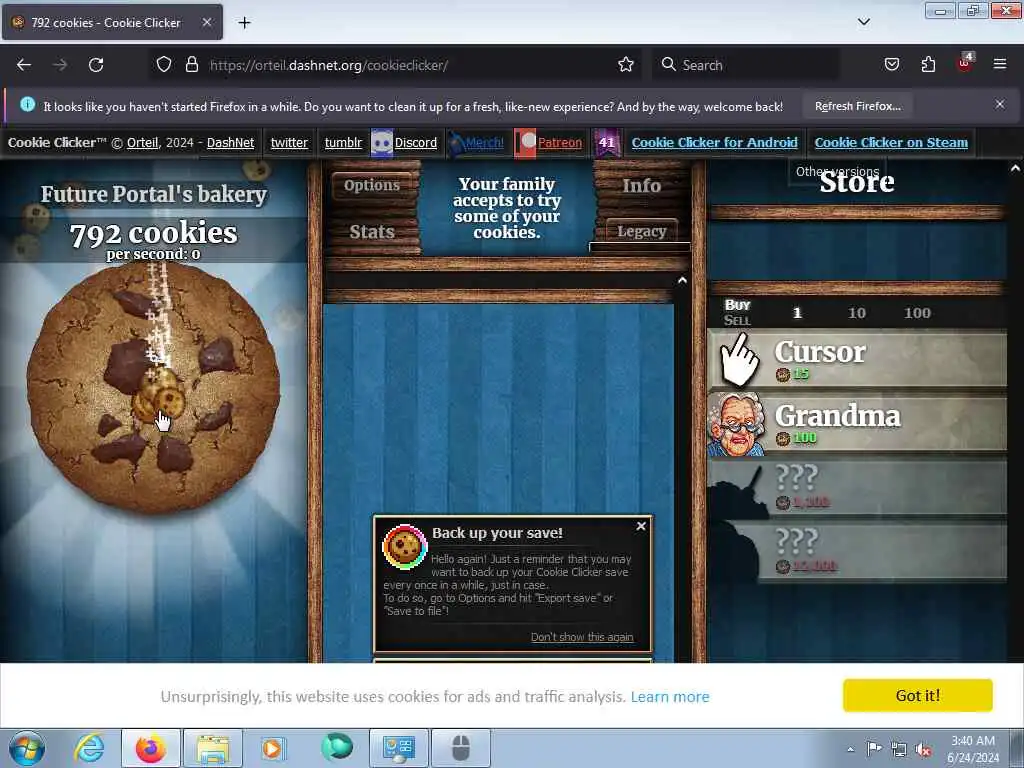Open the media player taskbar icon
Viewport: 1024px width, 768px height.
[x=273, y=748]
